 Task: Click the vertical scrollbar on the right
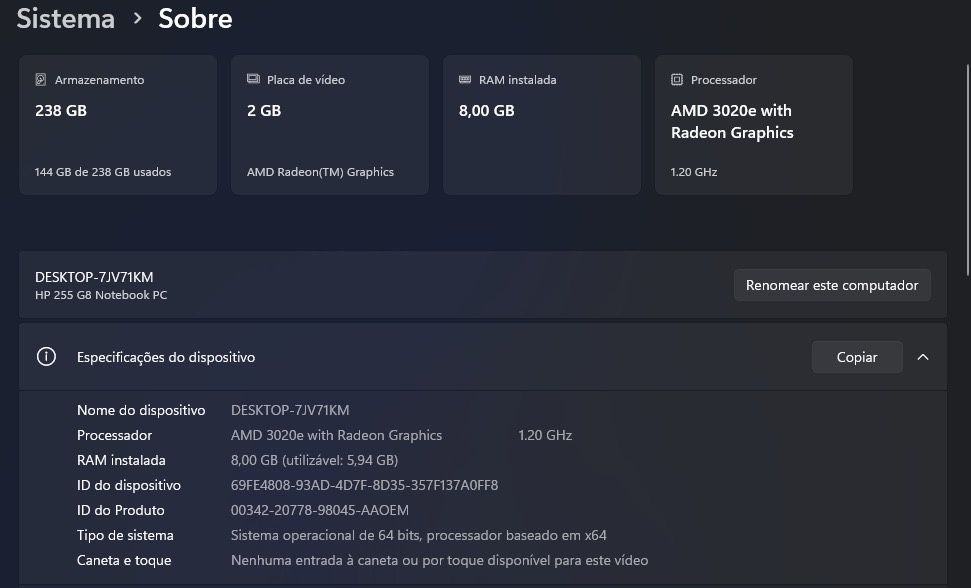point(968,170)
